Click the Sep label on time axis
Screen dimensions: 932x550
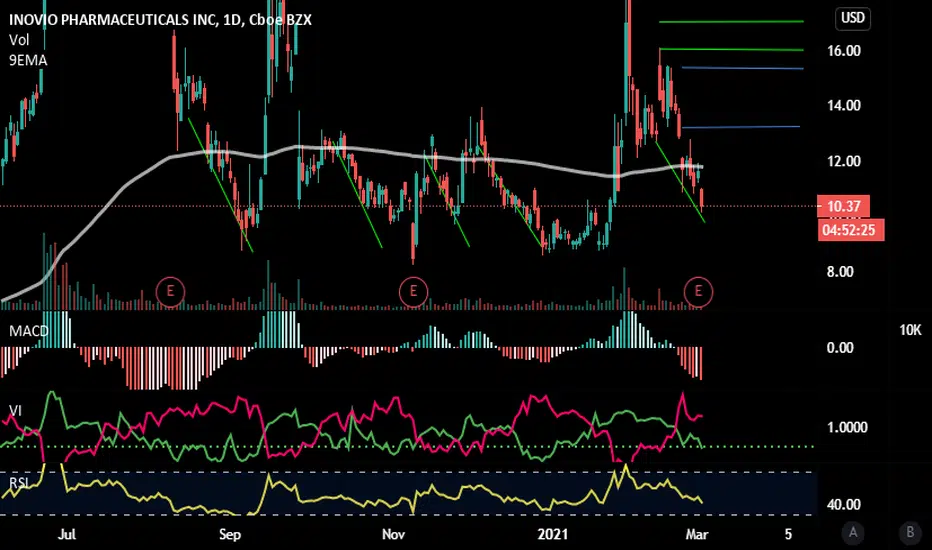[230, 534]
